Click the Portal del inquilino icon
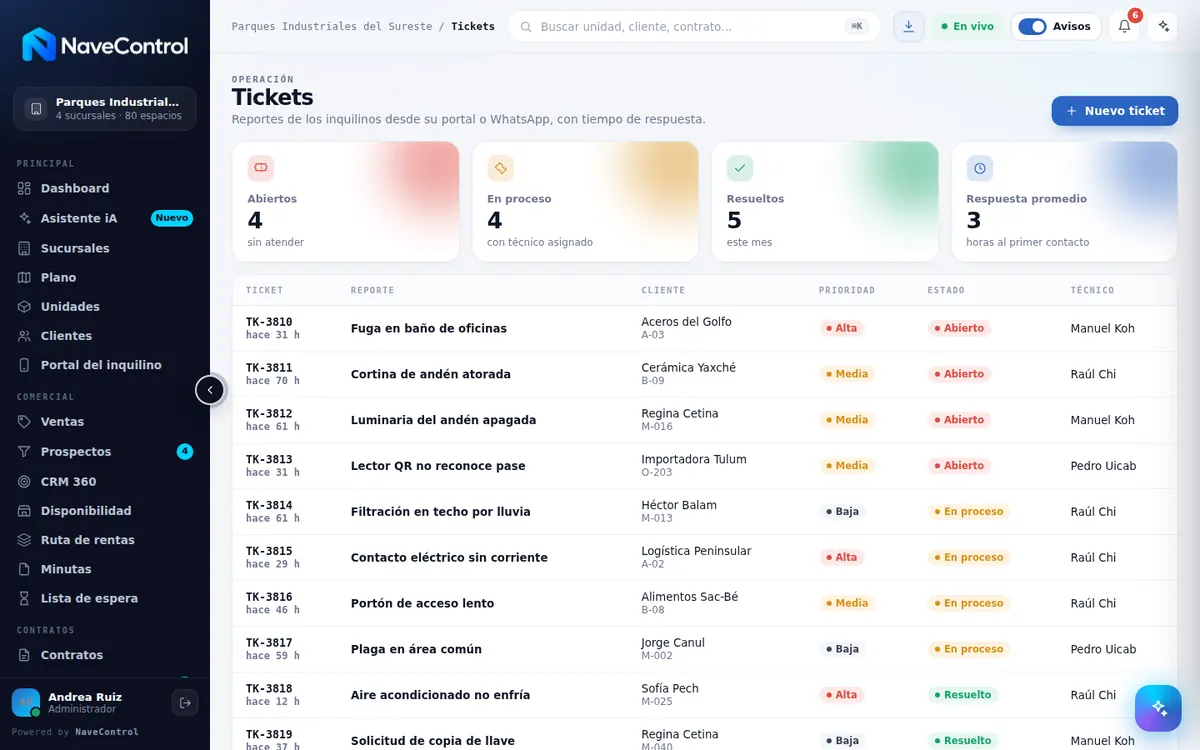The height and width of the screenshot is (750, 1200). pos(25,365)
